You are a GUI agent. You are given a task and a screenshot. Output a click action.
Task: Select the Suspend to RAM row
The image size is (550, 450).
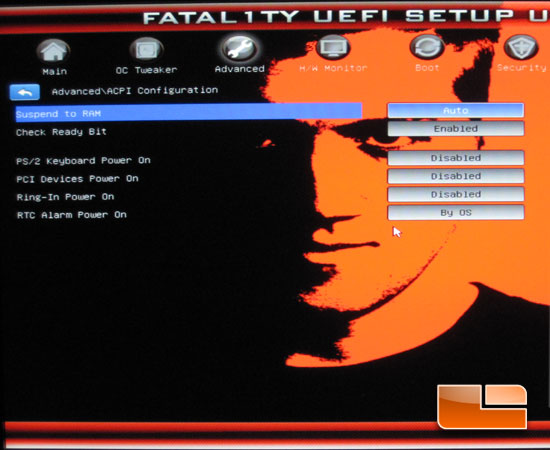point(189,113)
